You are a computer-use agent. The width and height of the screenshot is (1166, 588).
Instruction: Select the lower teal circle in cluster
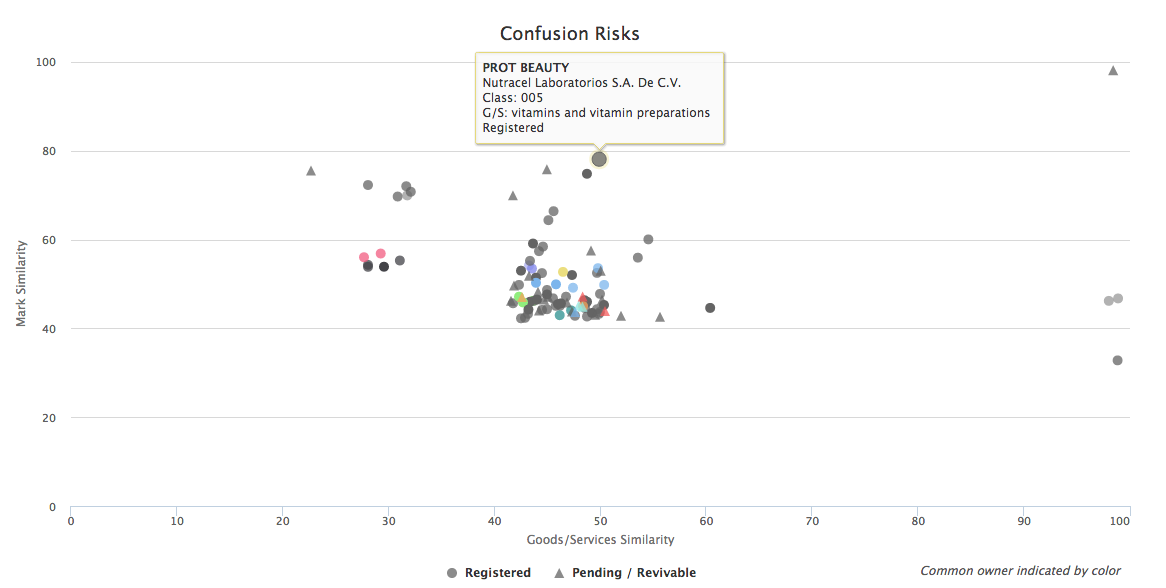(560, 315)
